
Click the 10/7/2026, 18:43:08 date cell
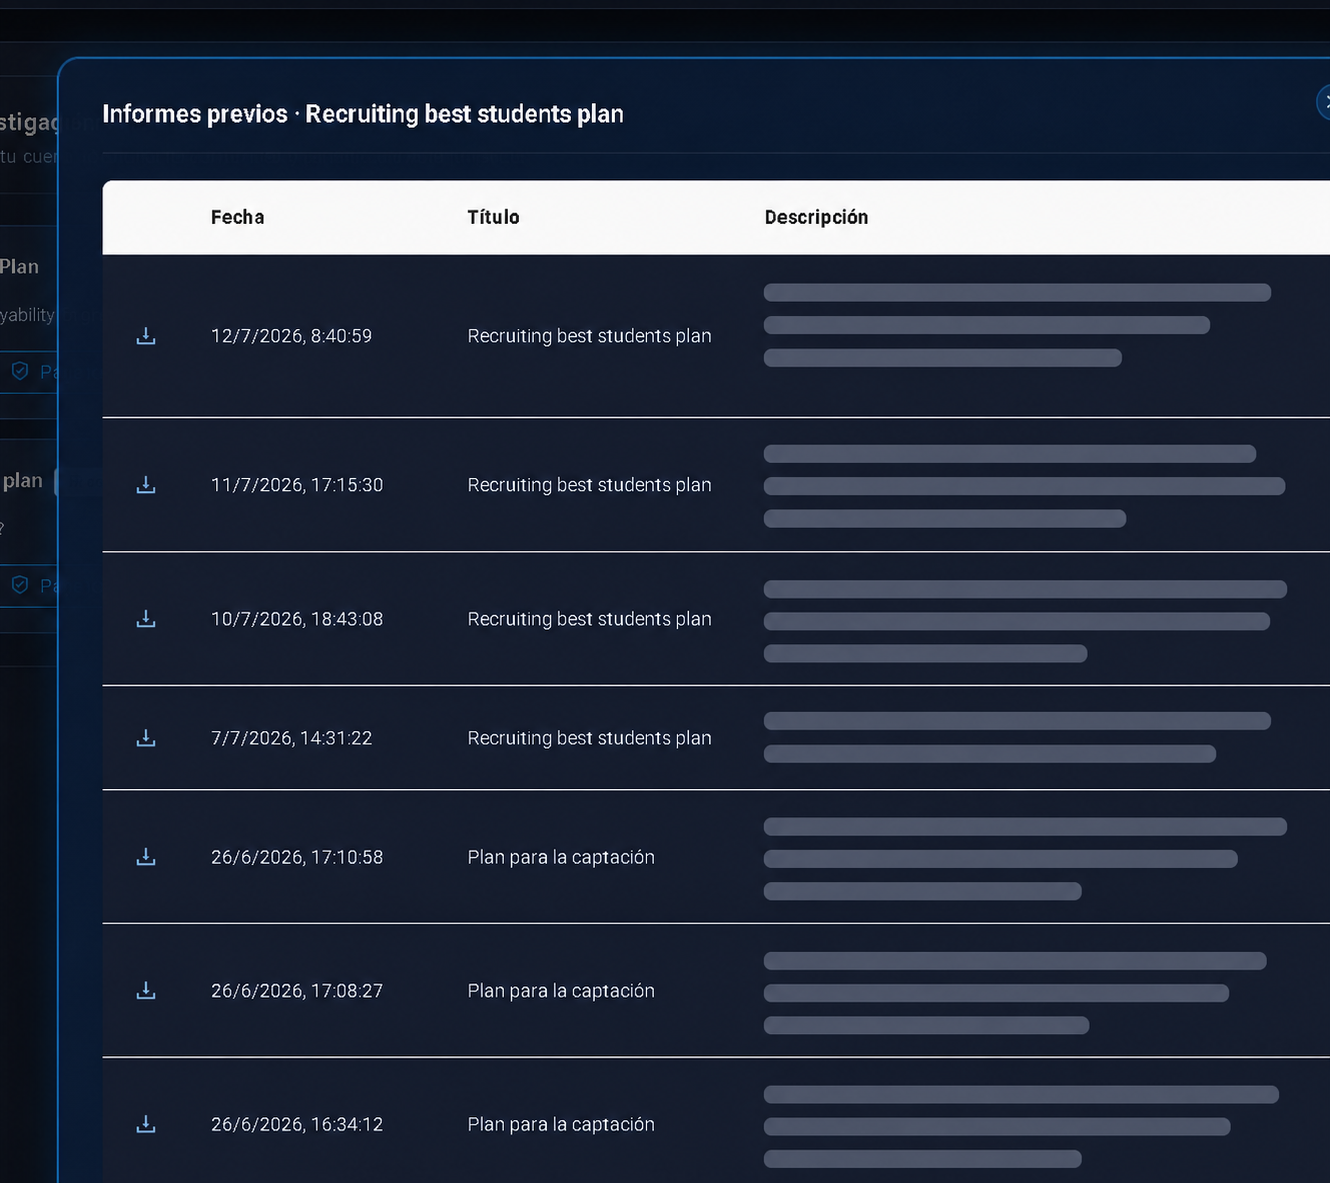coord(297,619)
